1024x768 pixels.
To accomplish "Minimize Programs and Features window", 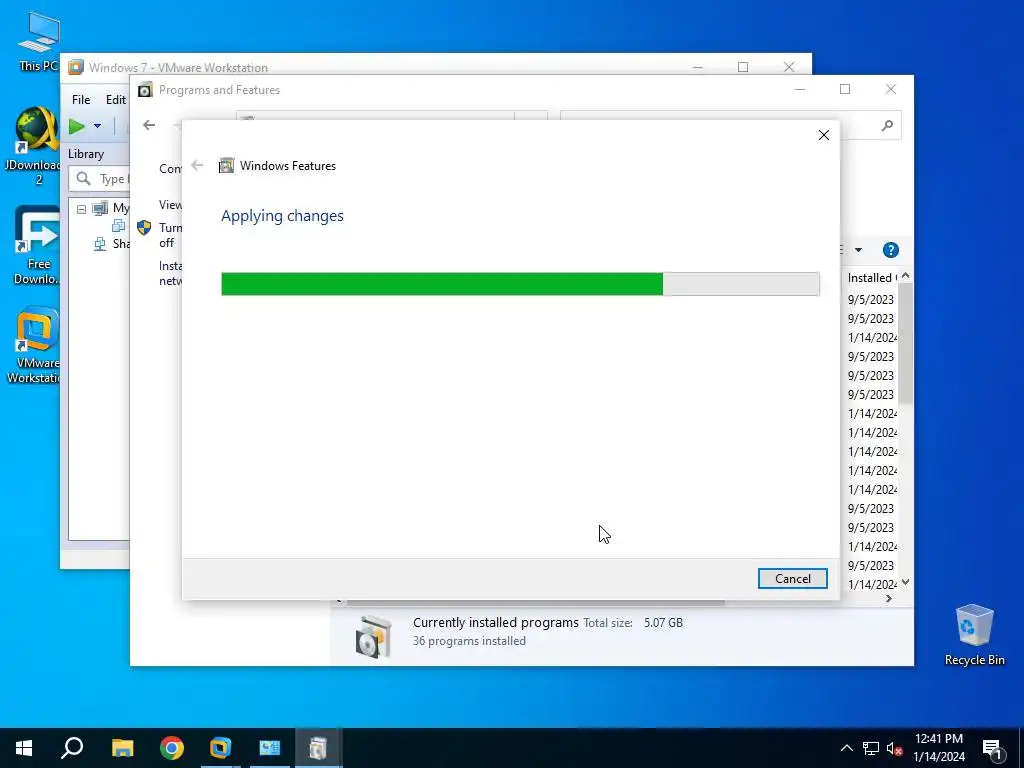I will [799, 89].
